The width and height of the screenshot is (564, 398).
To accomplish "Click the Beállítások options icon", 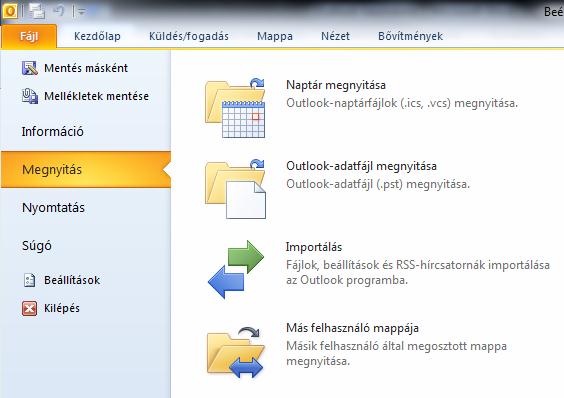I will (x=29, y=280).
